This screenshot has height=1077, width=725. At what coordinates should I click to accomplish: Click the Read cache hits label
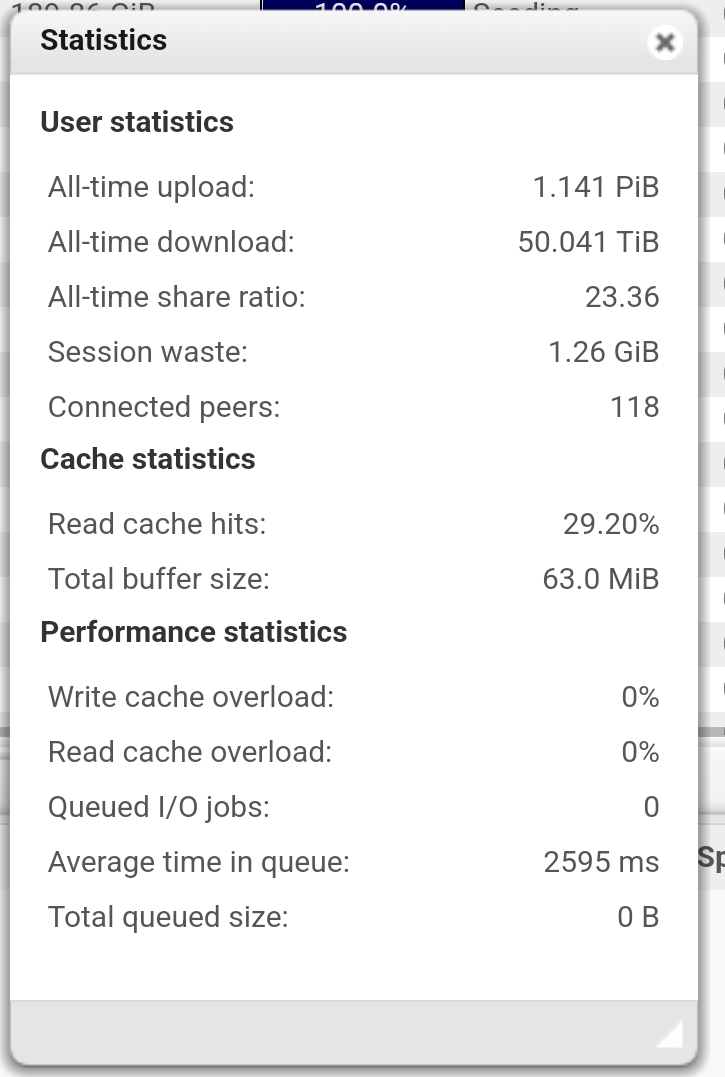point(157,524)
